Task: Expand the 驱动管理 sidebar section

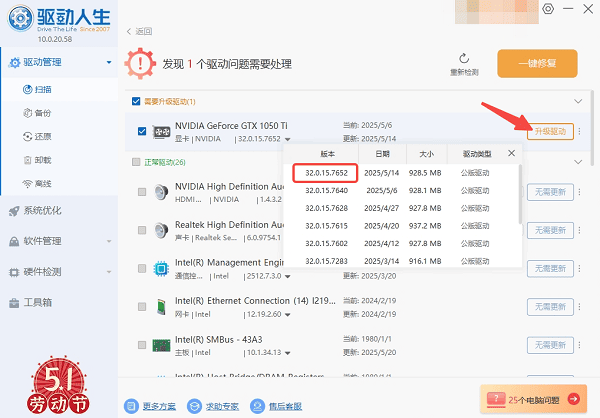Action: pos(109,62)
